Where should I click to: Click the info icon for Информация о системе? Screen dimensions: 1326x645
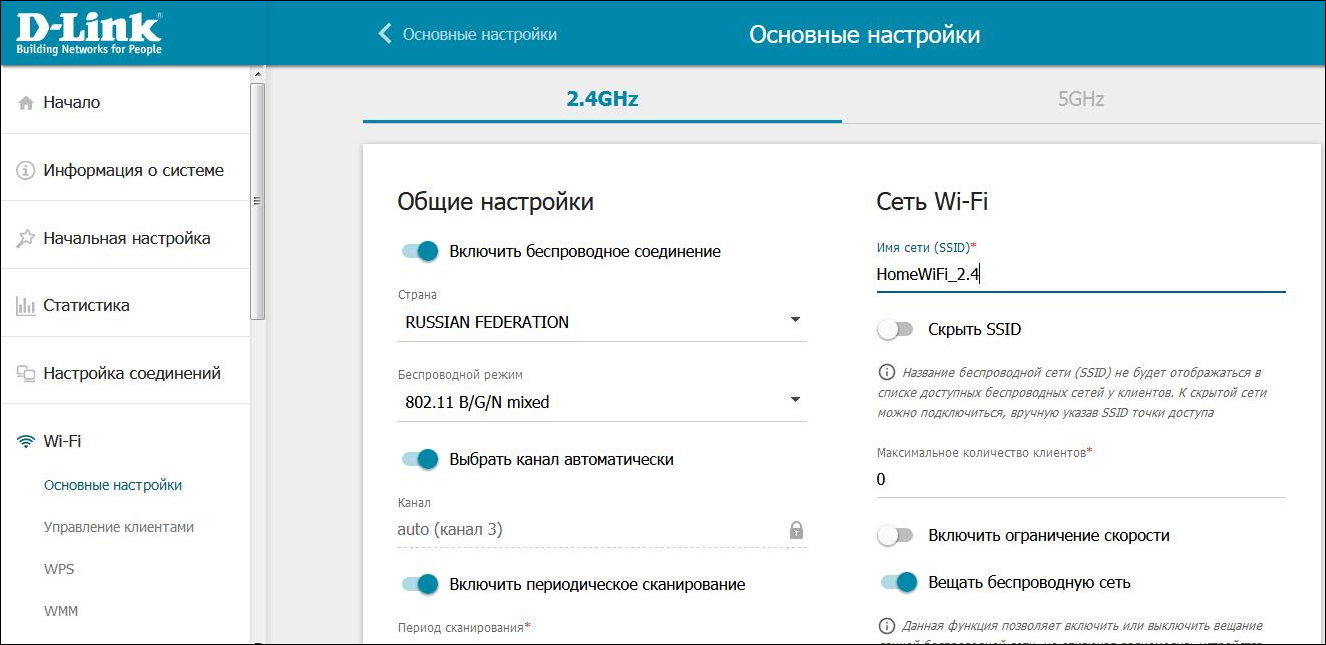coord(26,171)
